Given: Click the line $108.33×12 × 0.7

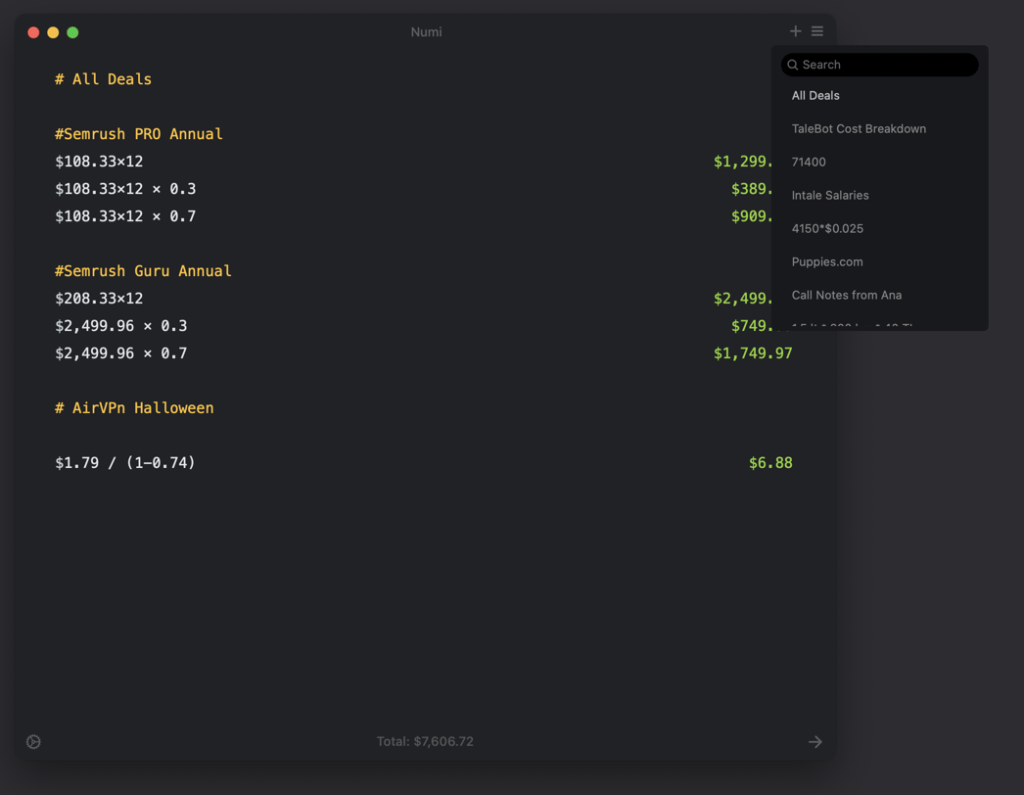Looking at the screenshot, I should click(125, 216).
